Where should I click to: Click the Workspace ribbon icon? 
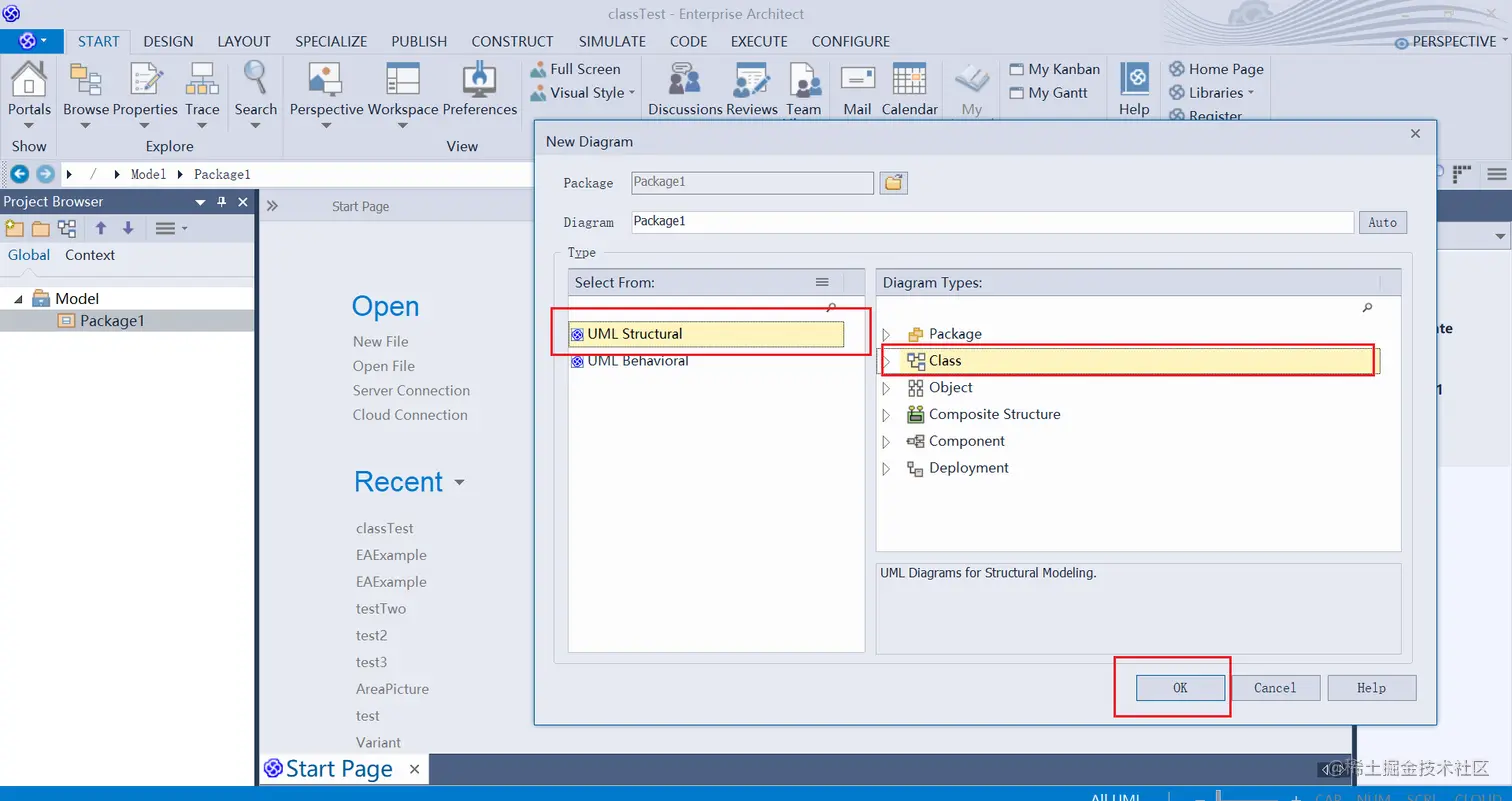point(403,80)
